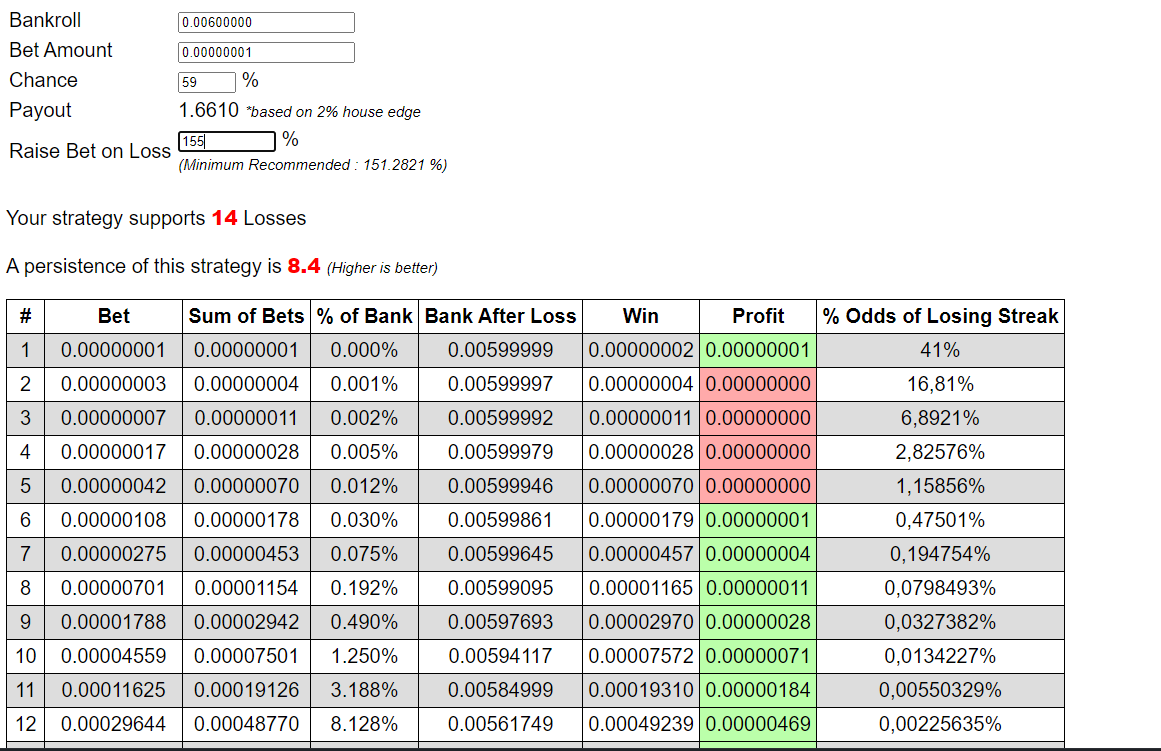Click the bet value 0.00029644 in row 12

tap(113, 724)
